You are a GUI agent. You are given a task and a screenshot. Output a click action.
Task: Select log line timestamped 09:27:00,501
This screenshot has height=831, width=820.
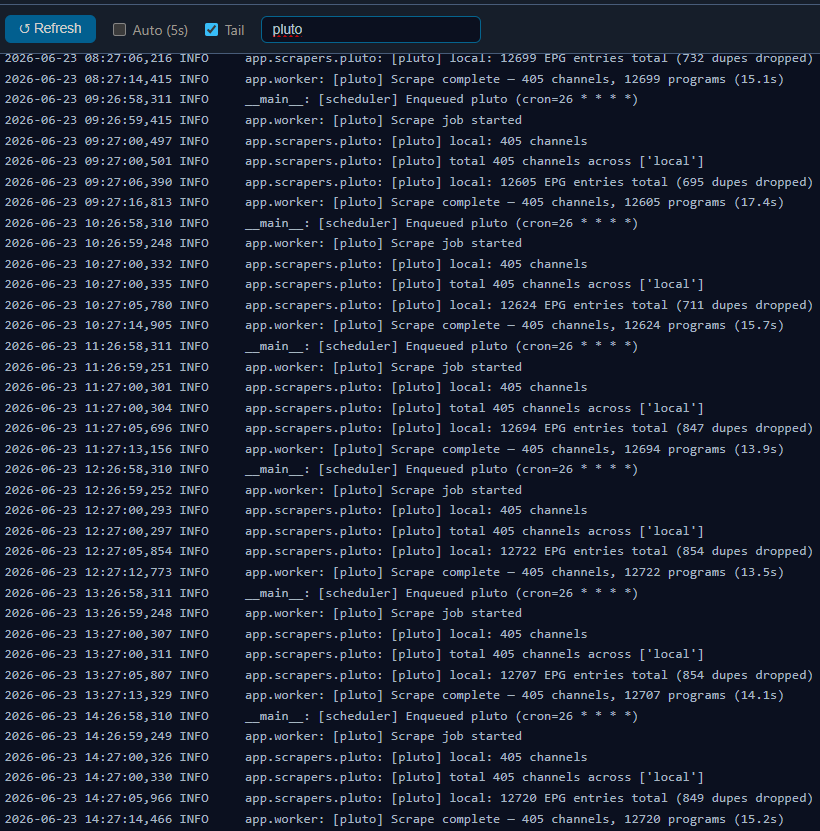tap(354, 161)
